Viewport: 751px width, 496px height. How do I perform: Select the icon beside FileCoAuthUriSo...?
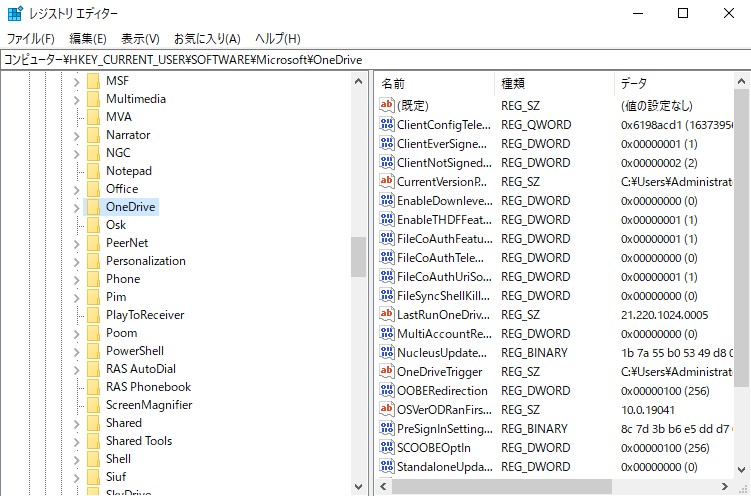tap(387, 276)
